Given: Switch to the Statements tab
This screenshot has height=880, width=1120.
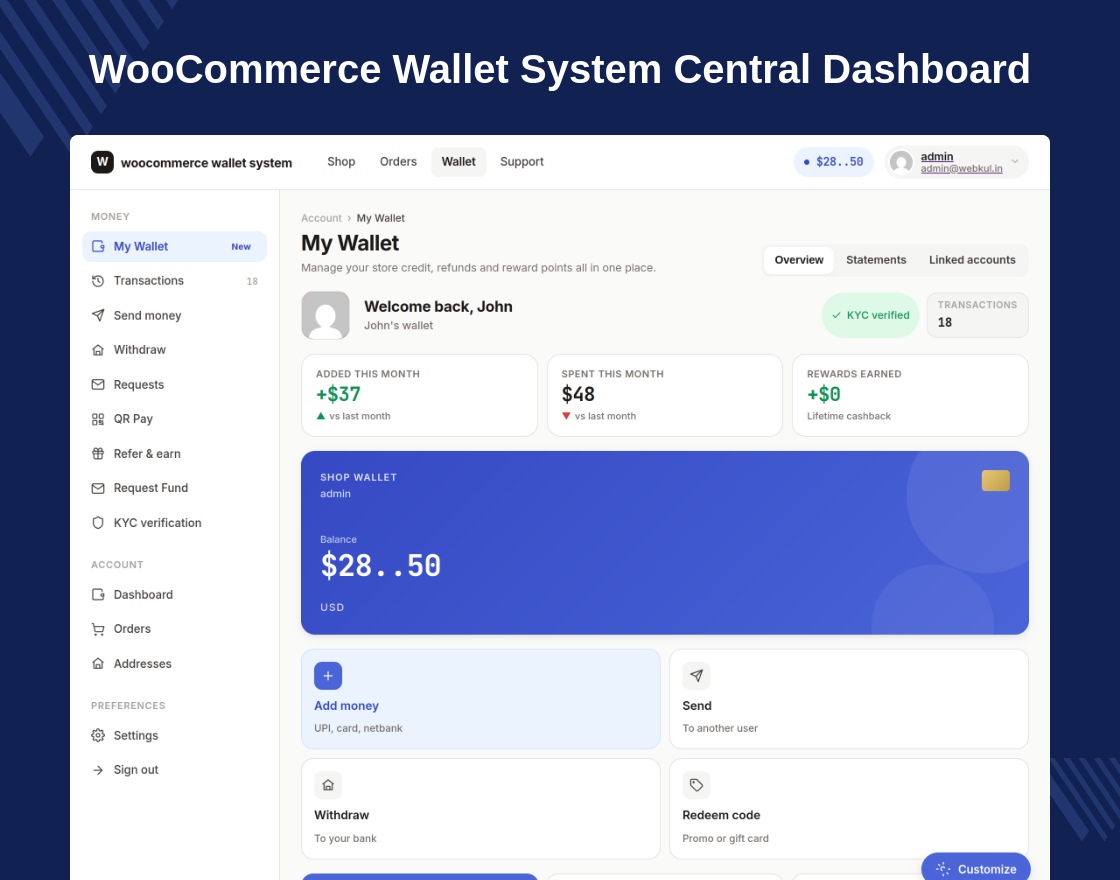Looking at the screenshot, I should coord(876,260).
